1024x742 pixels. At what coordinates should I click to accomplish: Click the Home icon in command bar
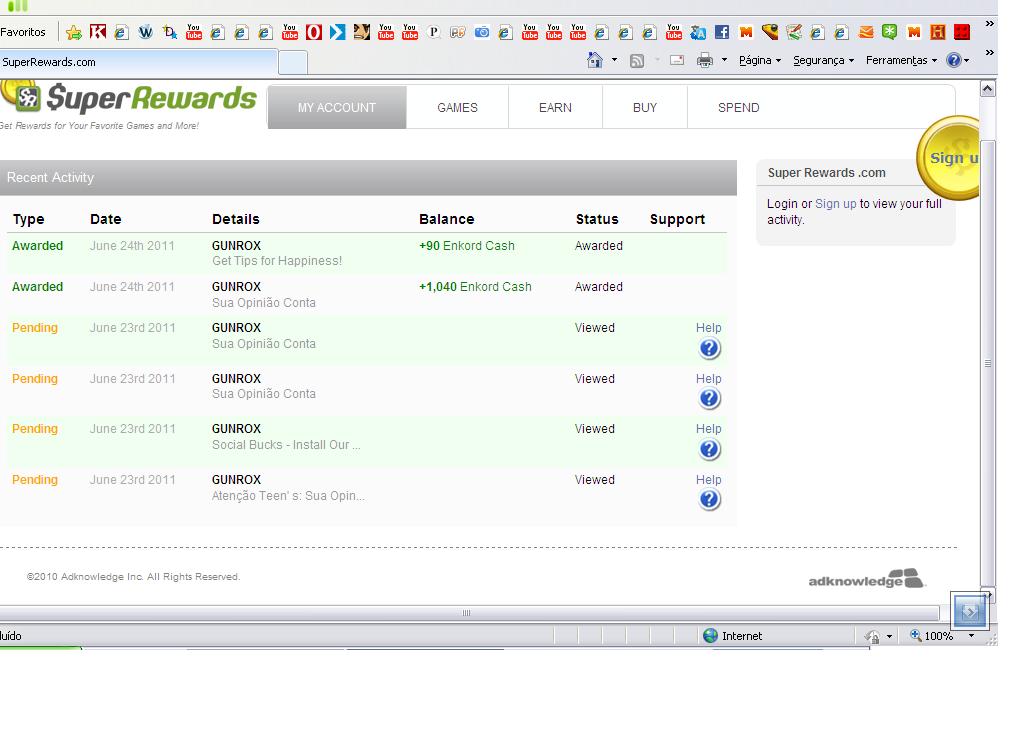[594, 60]
